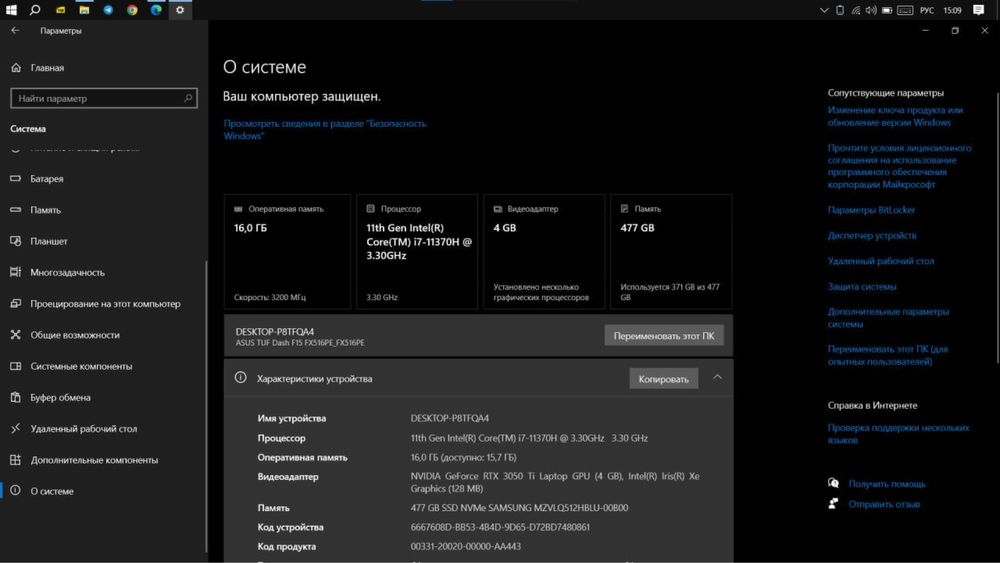This screenshot has height=563, width=1000.
Task: Select the 477 GB SSD NVMe SAMSUNG value
Action: pos(519,508)
